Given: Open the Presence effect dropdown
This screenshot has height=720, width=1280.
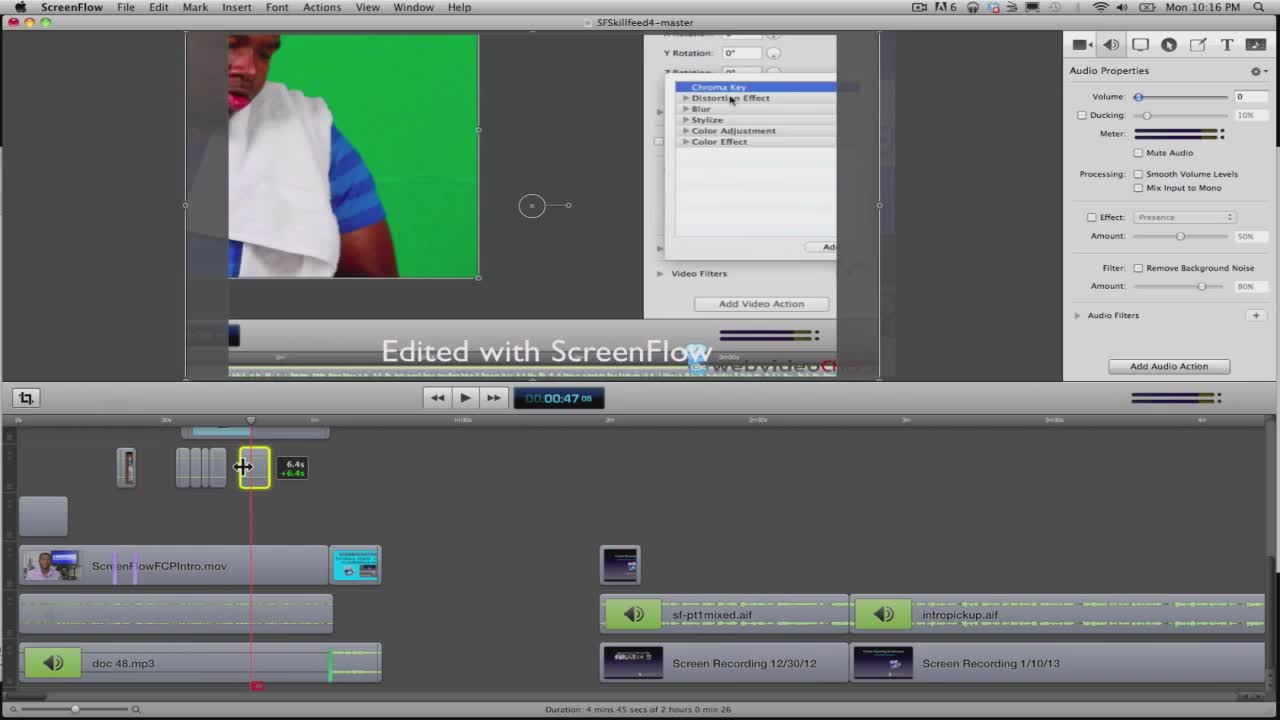Looking at the screenshot, I should click(x=1184, y=217).
